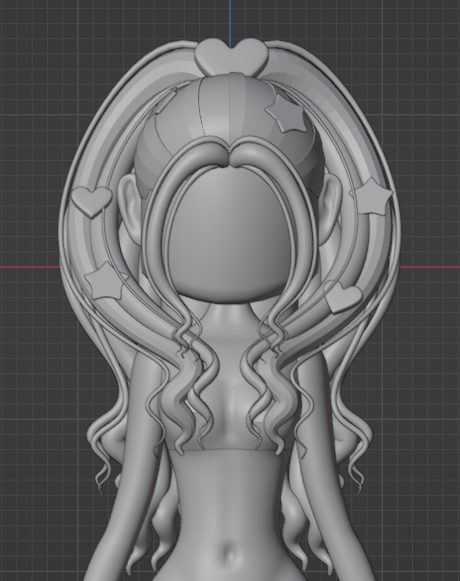Select the large heart ornament atop the head
This screenshot has height=581, width=460.
tap(231, 58)
